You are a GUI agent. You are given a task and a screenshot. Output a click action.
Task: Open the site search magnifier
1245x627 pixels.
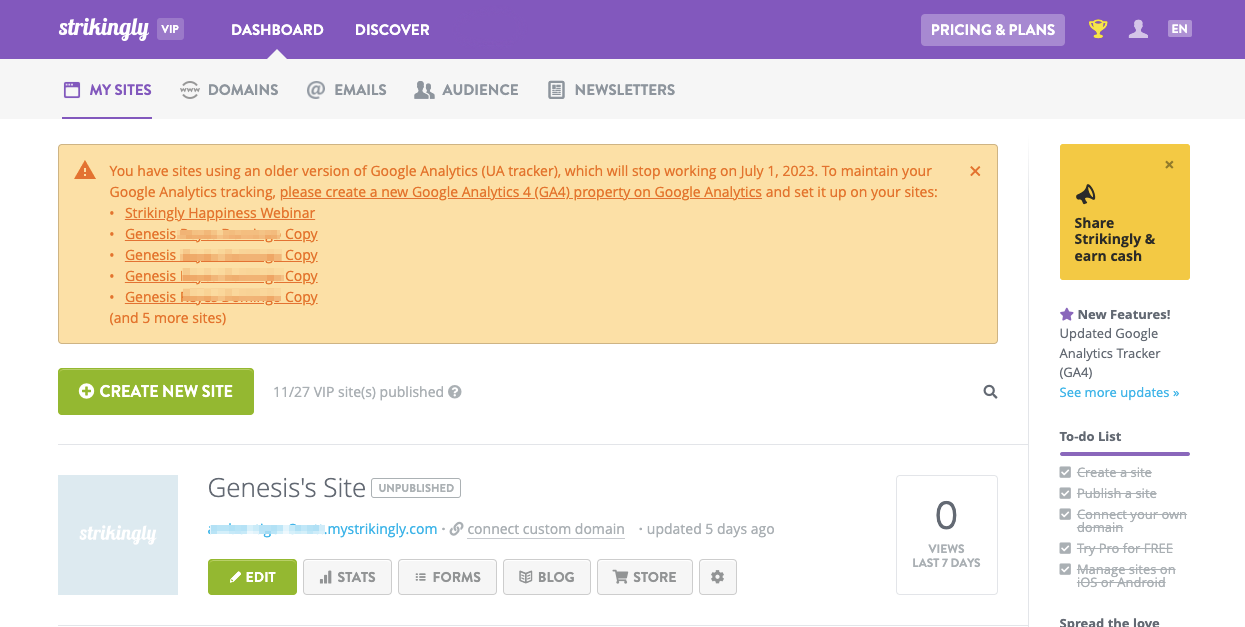pyautogui.click(x=990, y=392)
